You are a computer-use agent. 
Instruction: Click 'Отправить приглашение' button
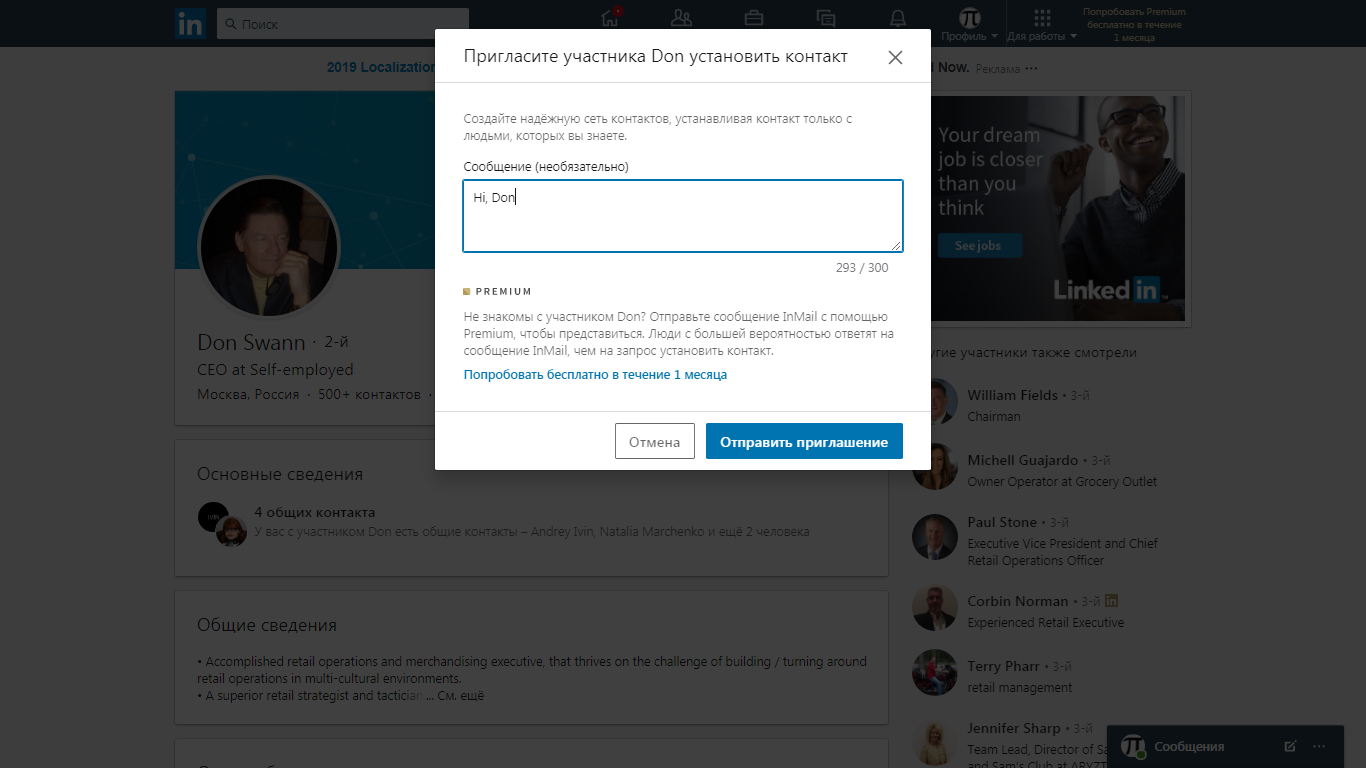(804, 441)
